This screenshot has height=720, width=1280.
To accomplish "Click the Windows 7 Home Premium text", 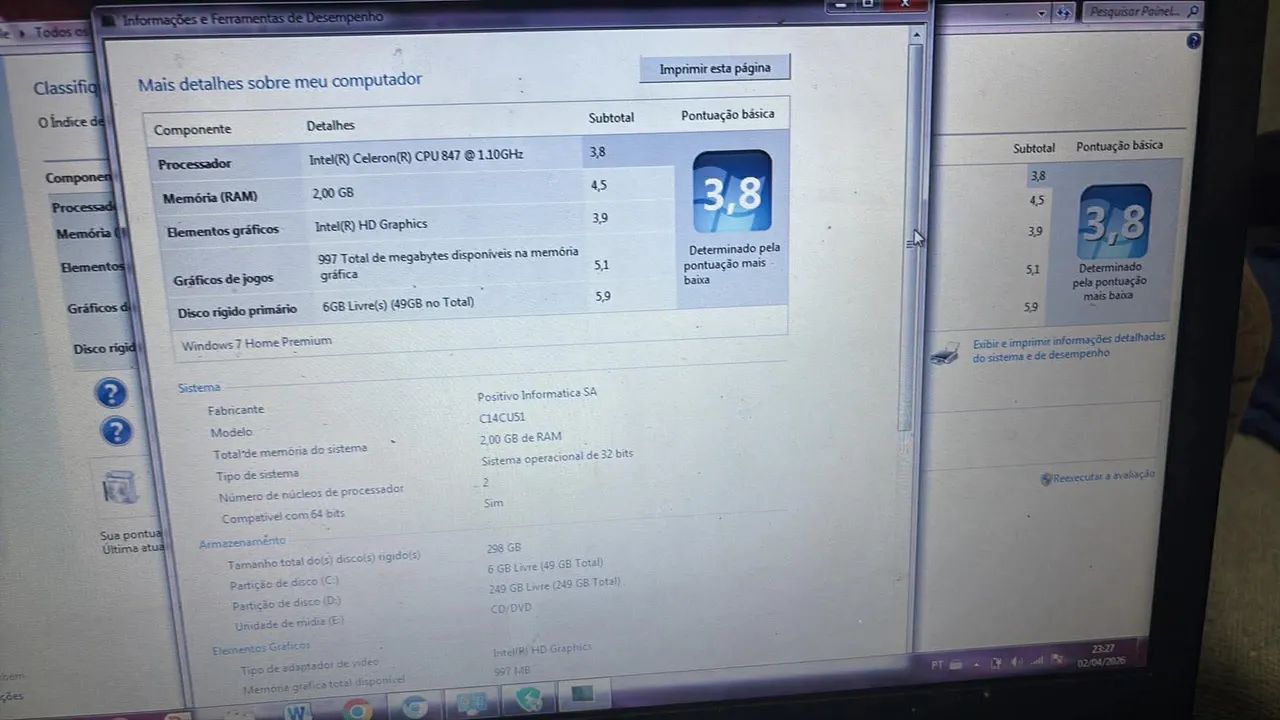I will 256,342.
